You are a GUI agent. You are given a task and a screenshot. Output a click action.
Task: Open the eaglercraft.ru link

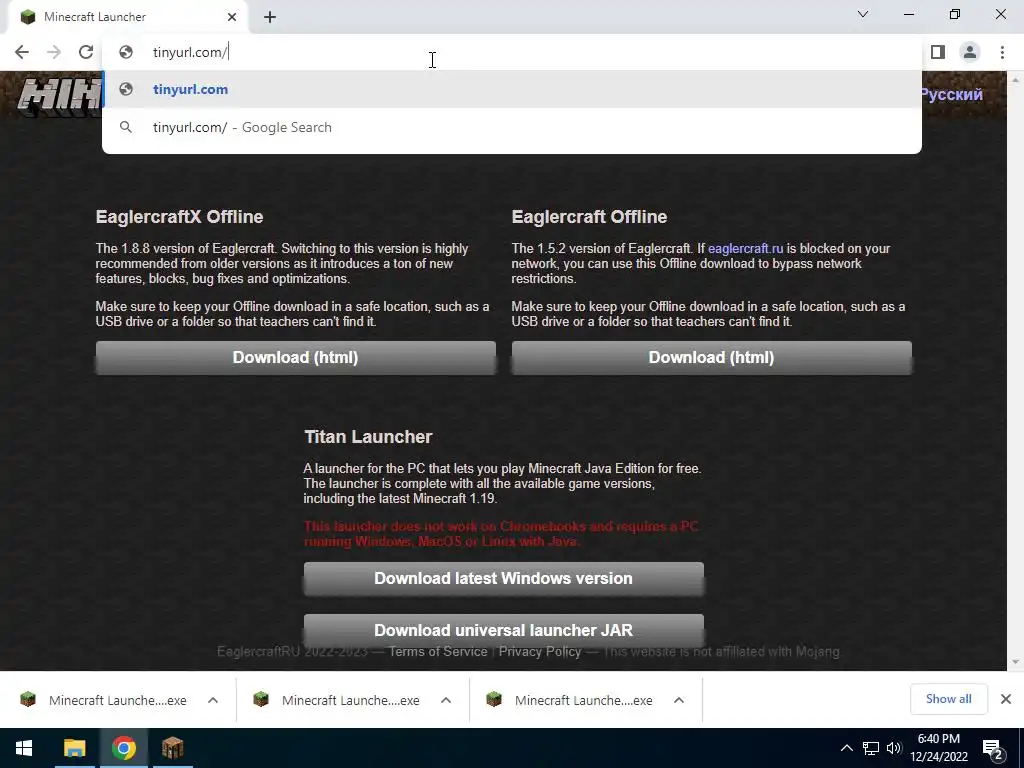coord(745,249)
